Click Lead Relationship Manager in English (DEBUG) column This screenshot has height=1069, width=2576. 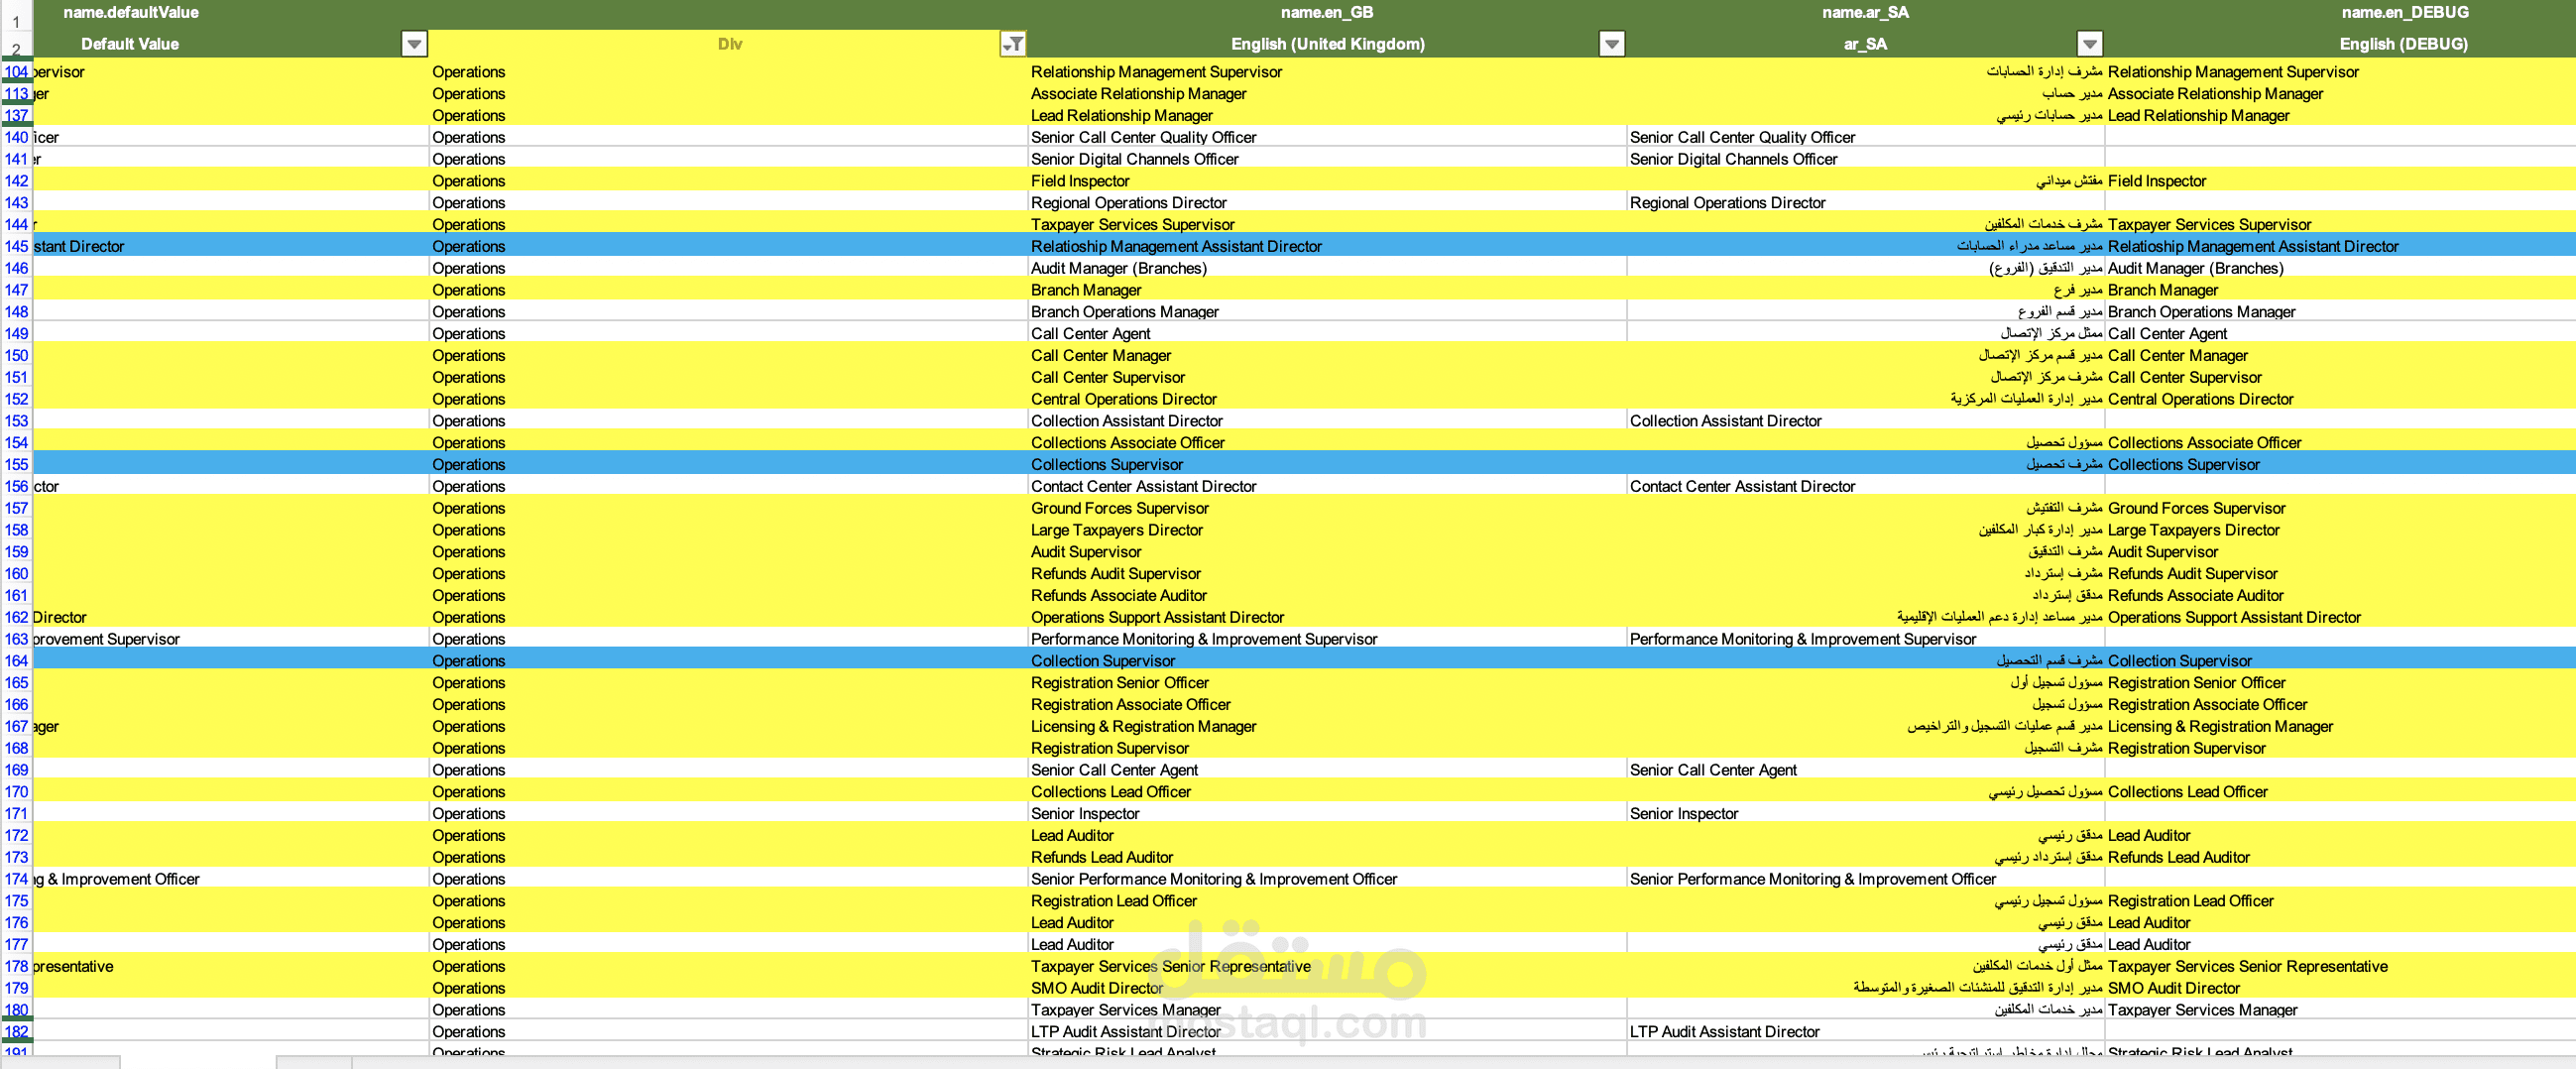2198,116
